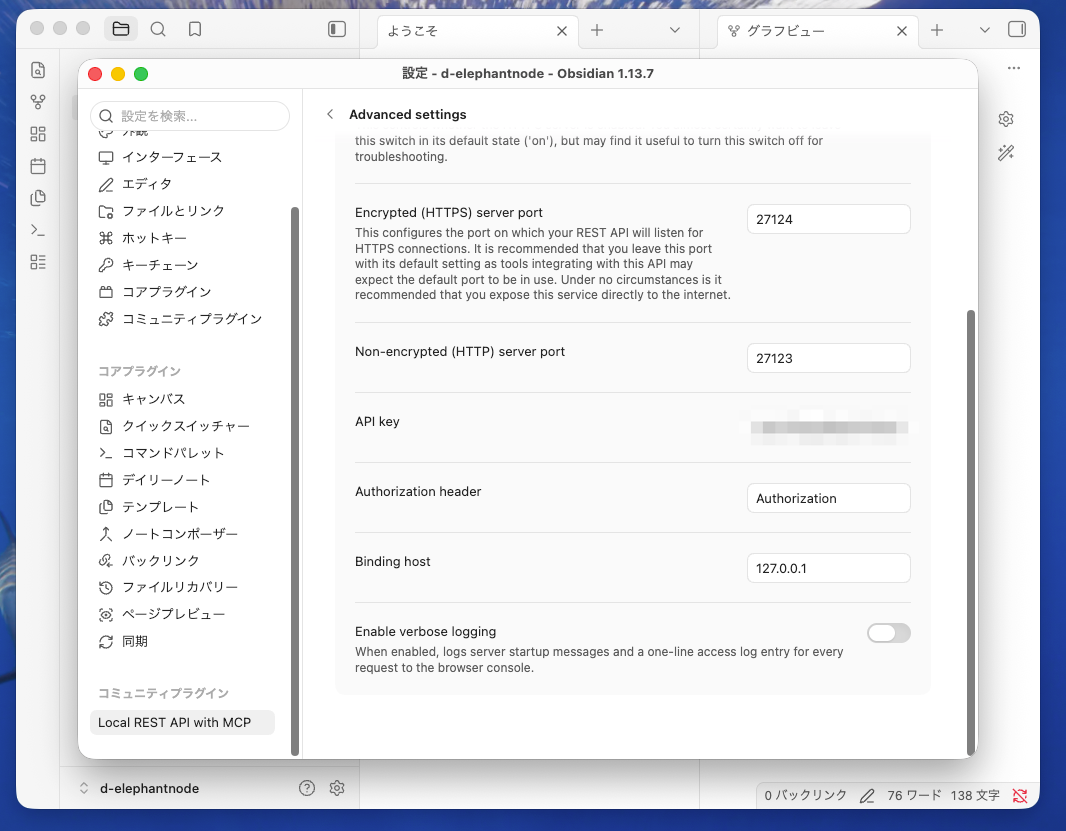Open コアプラグイン settings section
The image size is (1066, 831).
(182, 292)
